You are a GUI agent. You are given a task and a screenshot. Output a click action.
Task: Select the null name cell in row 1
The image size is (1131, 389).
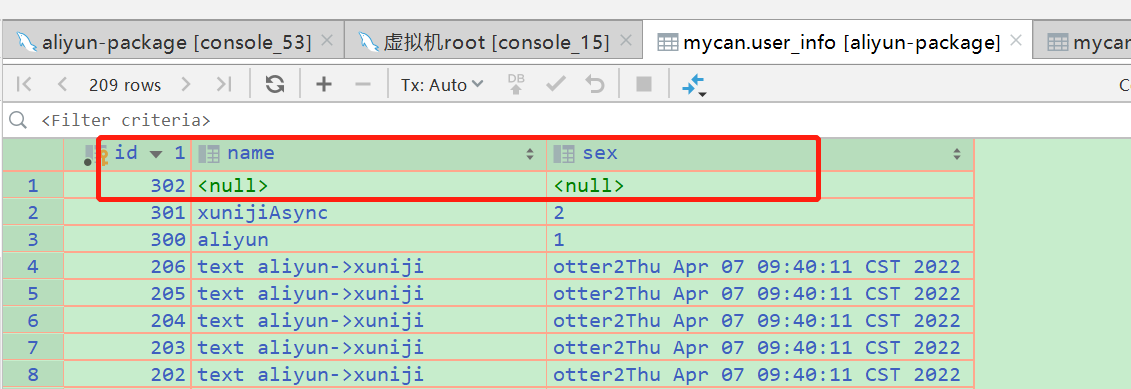369,185
